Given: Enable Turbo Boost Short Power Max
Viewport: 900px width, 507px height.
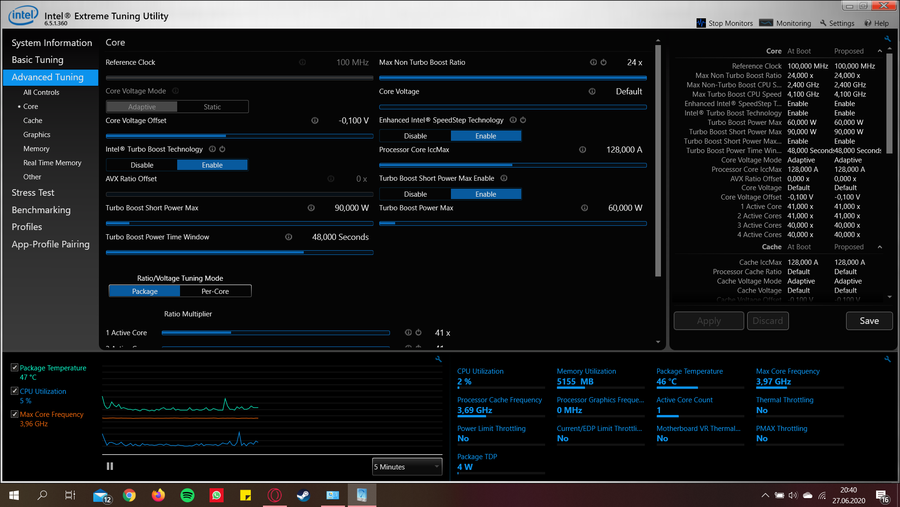Looking at the screenshot, I should [486, 194].
